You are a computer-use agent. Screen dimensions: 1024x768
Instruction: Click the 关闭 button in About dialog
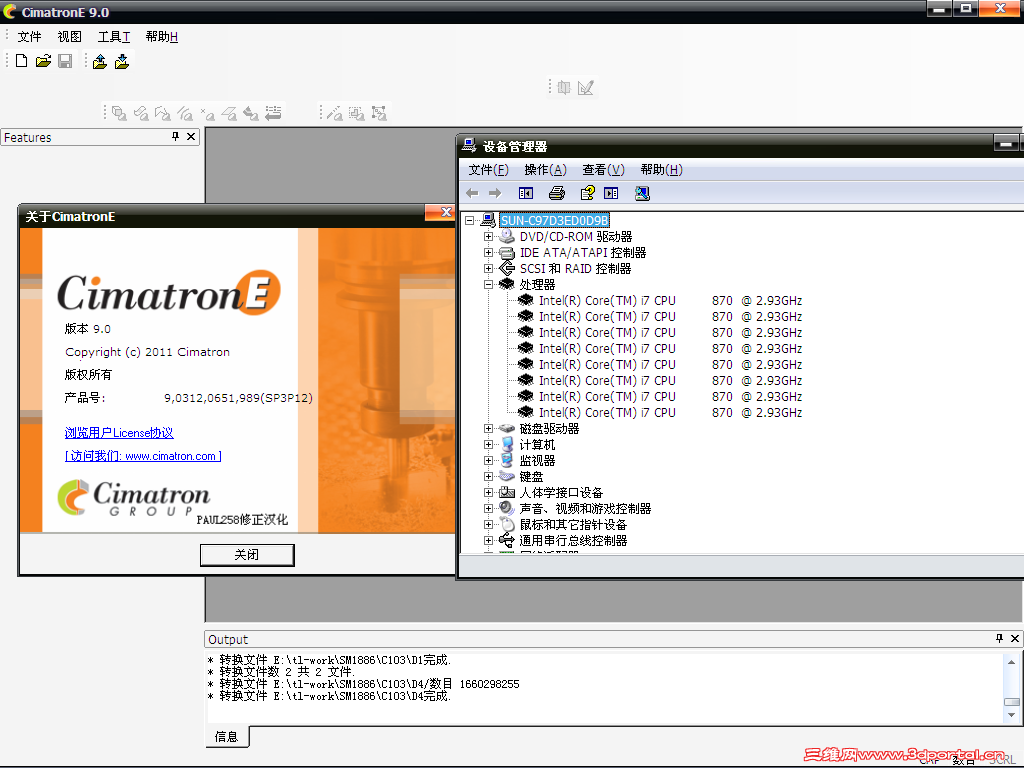247,554
